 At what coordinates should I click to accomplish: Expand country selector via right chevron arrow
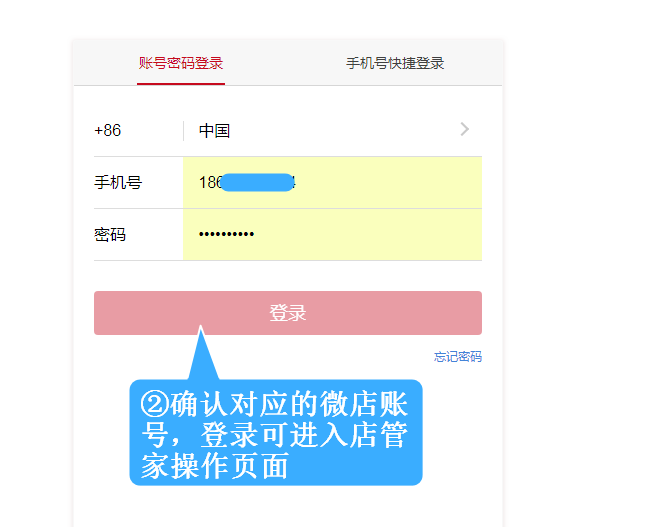[465, 129]
